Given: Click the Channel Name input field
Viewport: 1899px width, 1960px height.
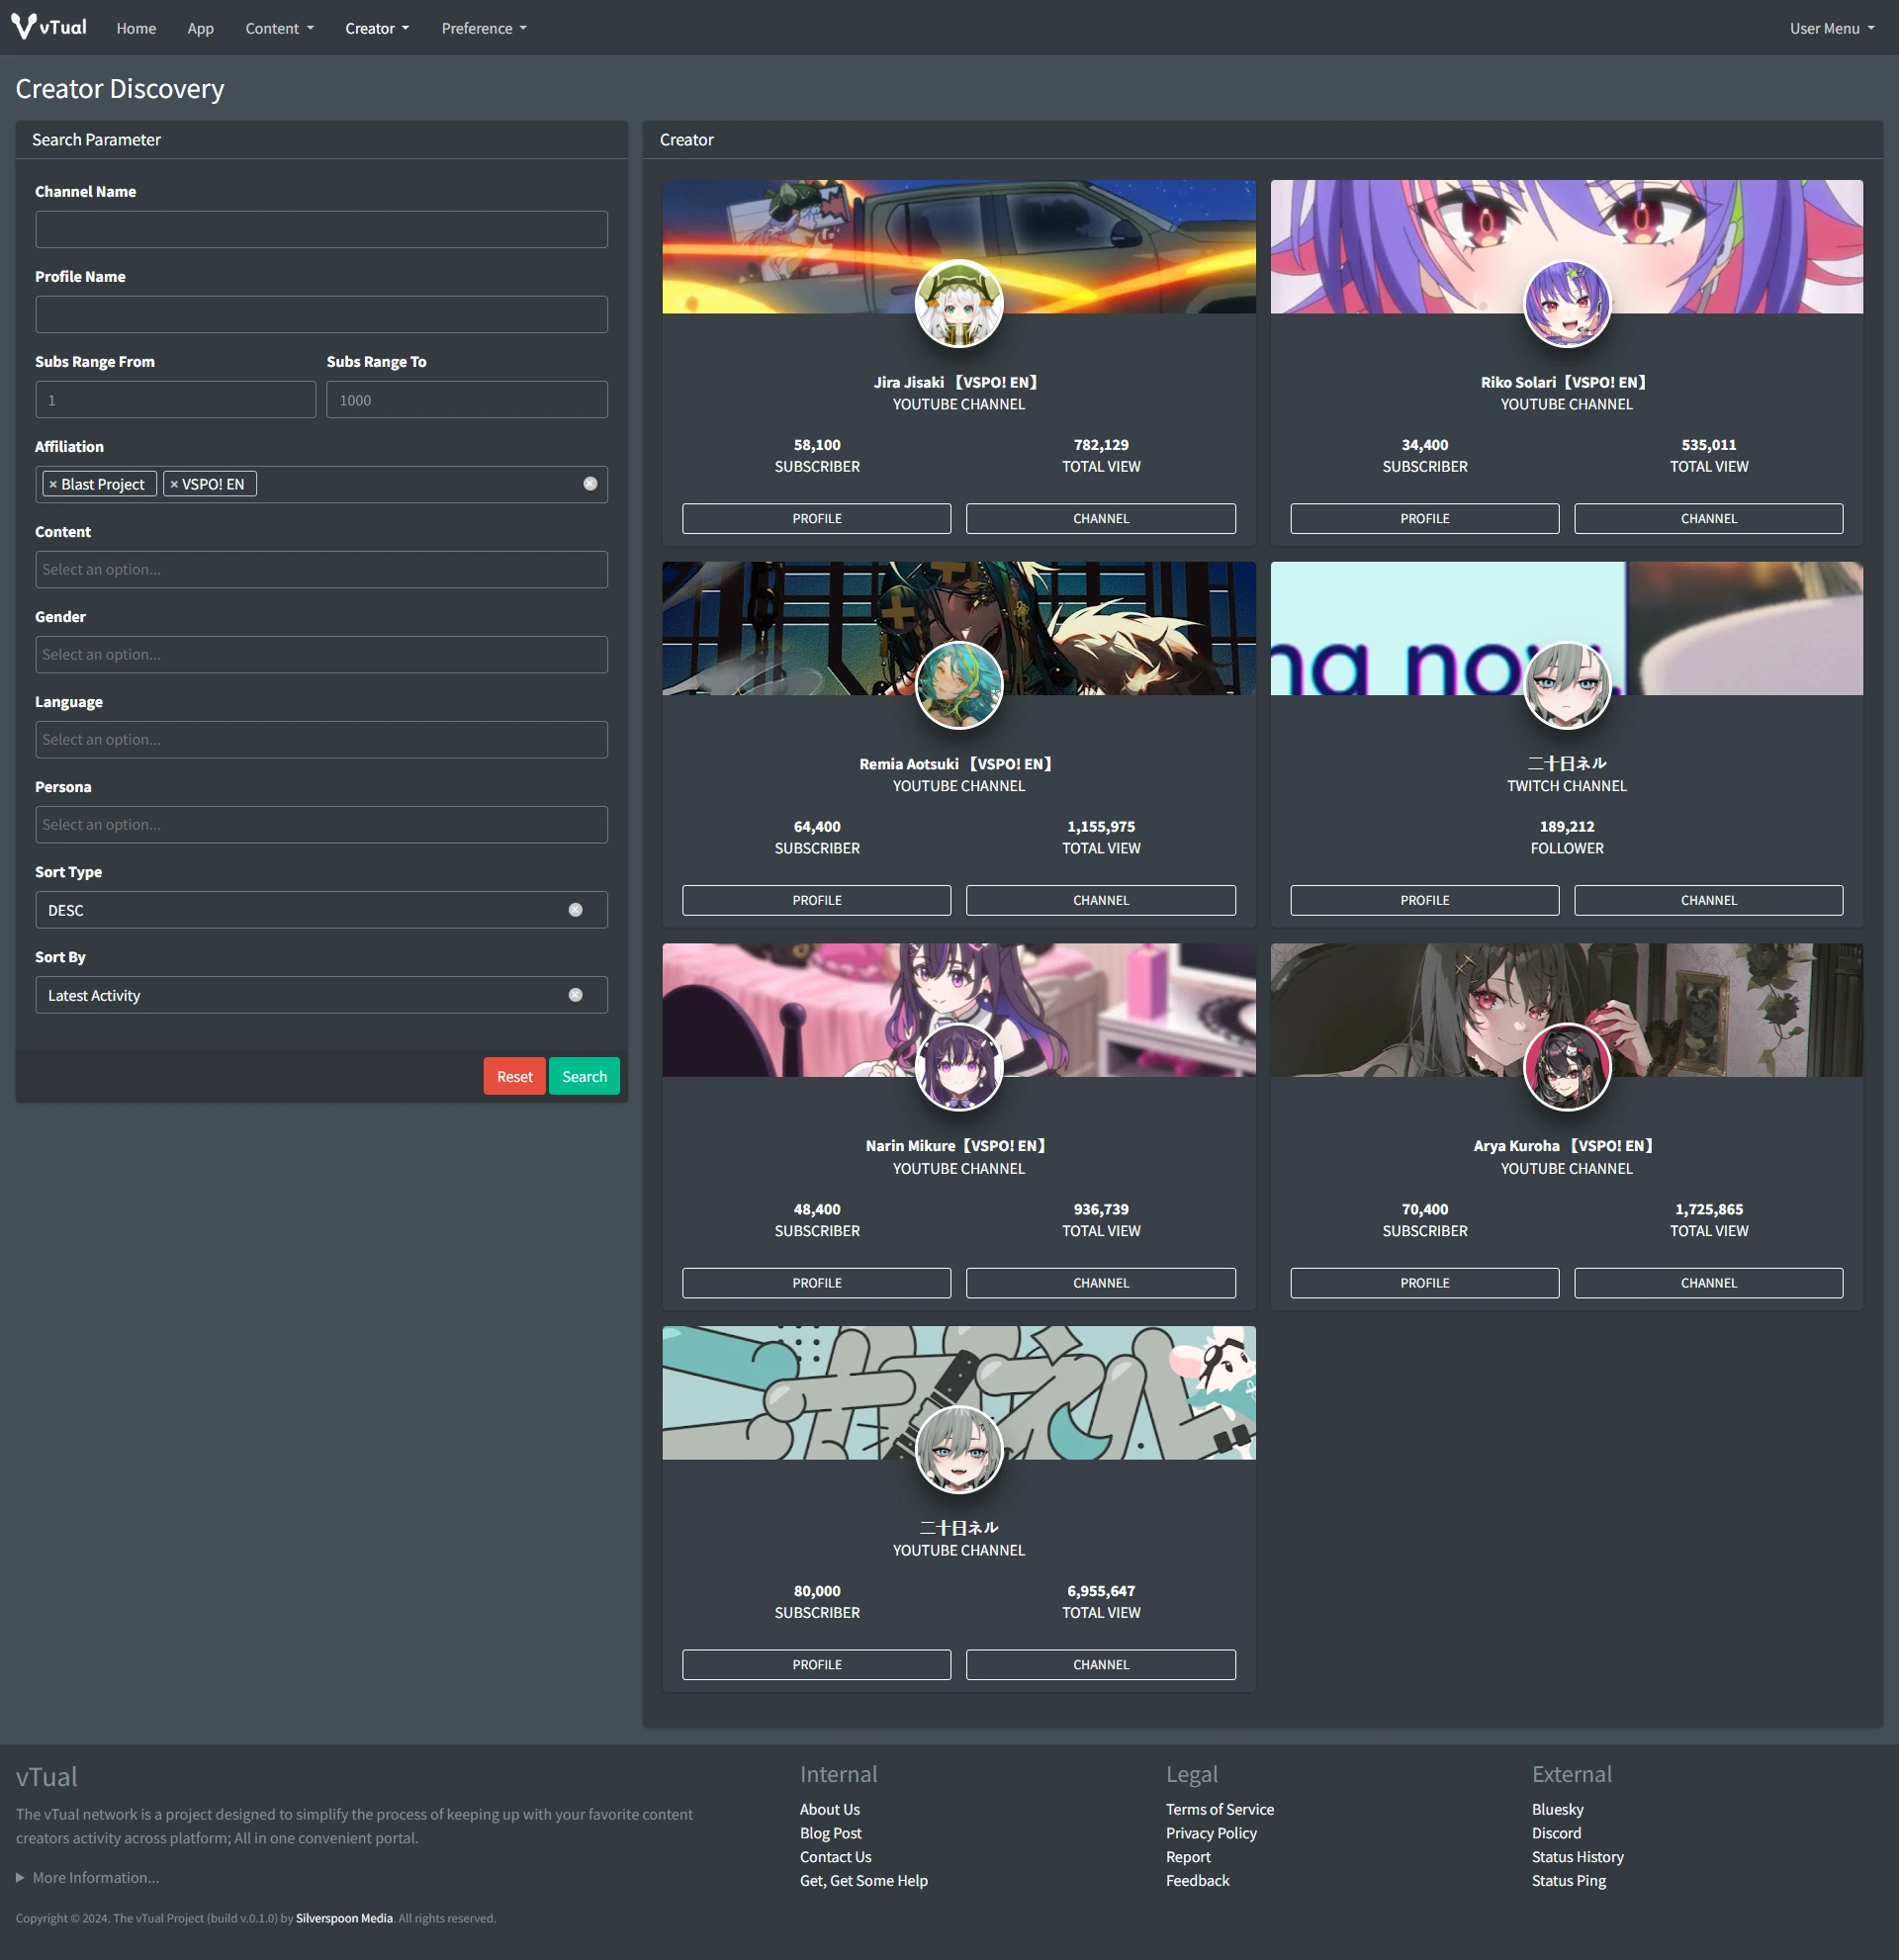Looking at the screenshot, I should pyautogui.click(x=321, y=229).
